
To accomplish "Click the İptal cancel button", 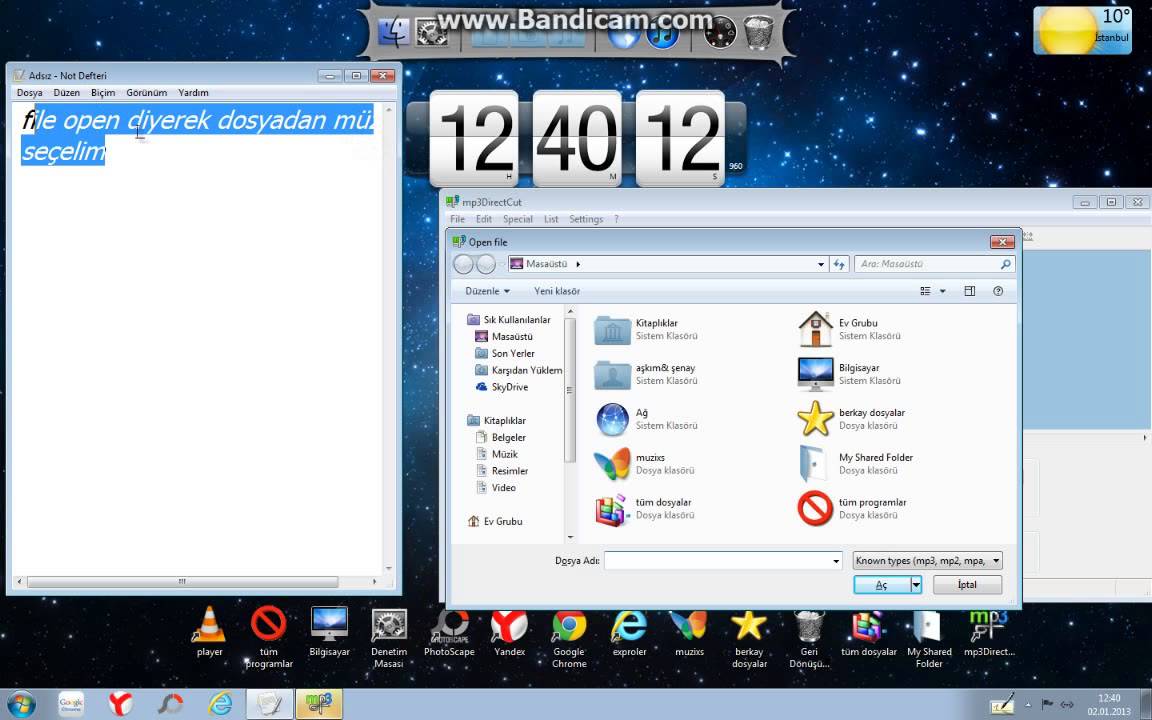I will 967,585.
